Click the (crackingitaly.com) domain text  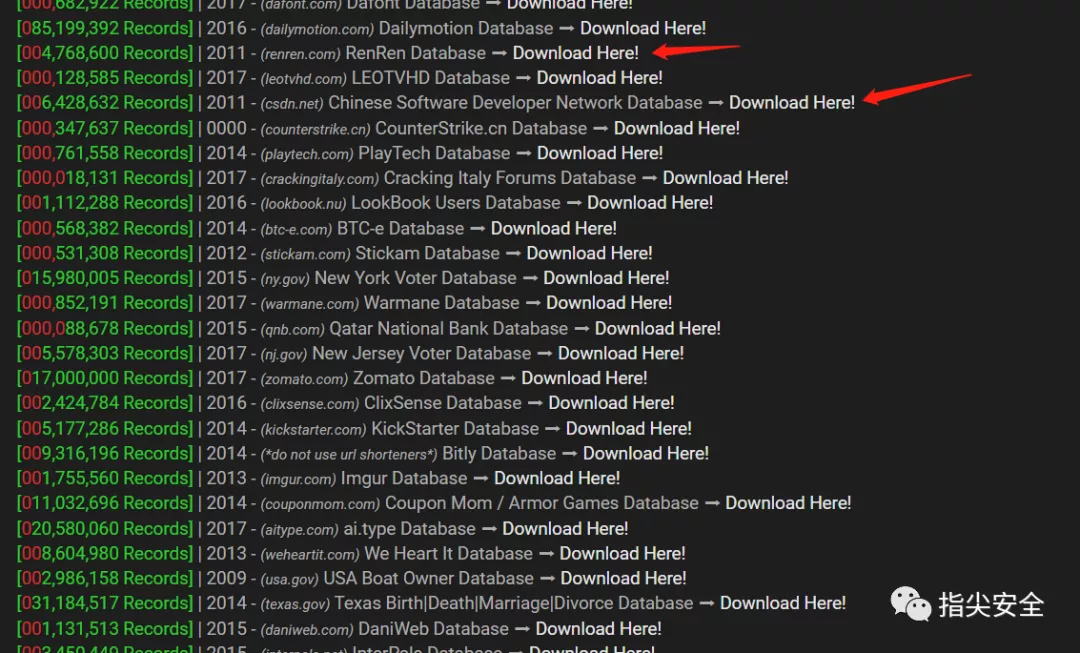coord(320,179)
